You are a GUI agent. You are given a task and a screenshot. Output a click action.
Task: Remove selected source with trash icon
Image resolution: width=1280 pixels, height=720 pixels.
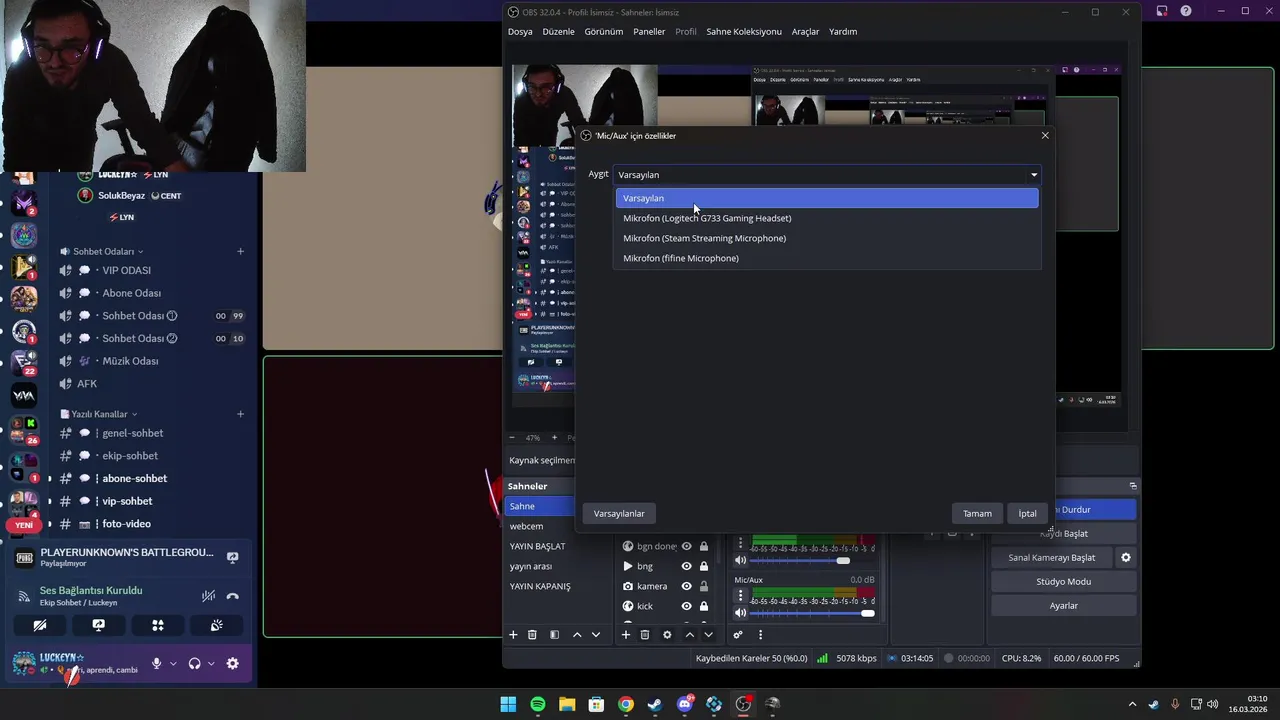(645, 635)
